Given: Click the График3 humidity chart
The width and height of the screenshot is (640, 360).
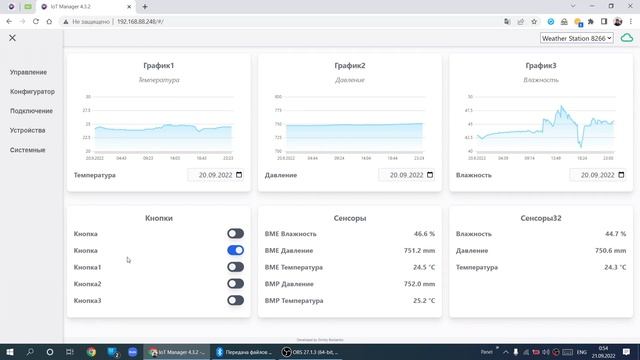Looking at the screenshot, I should coord(541,127).
